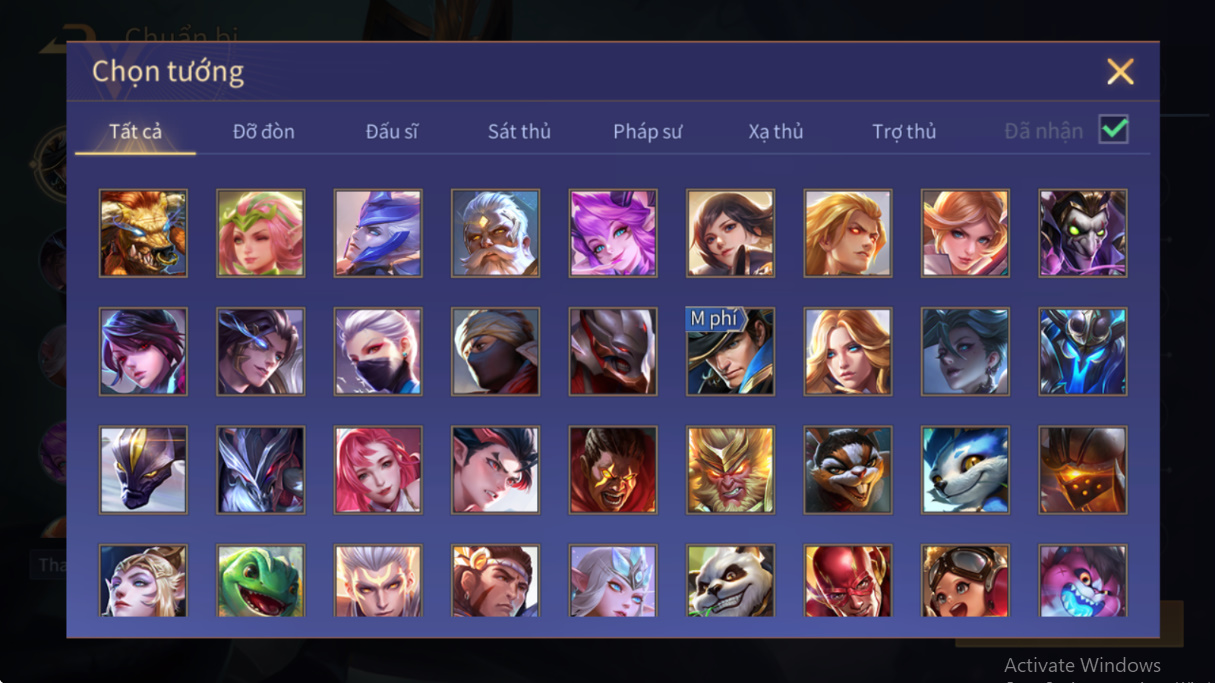The image size is (1215, 683).
Task: Switch to the Trợ thủ tab
Action: click(x=904, y=131)
